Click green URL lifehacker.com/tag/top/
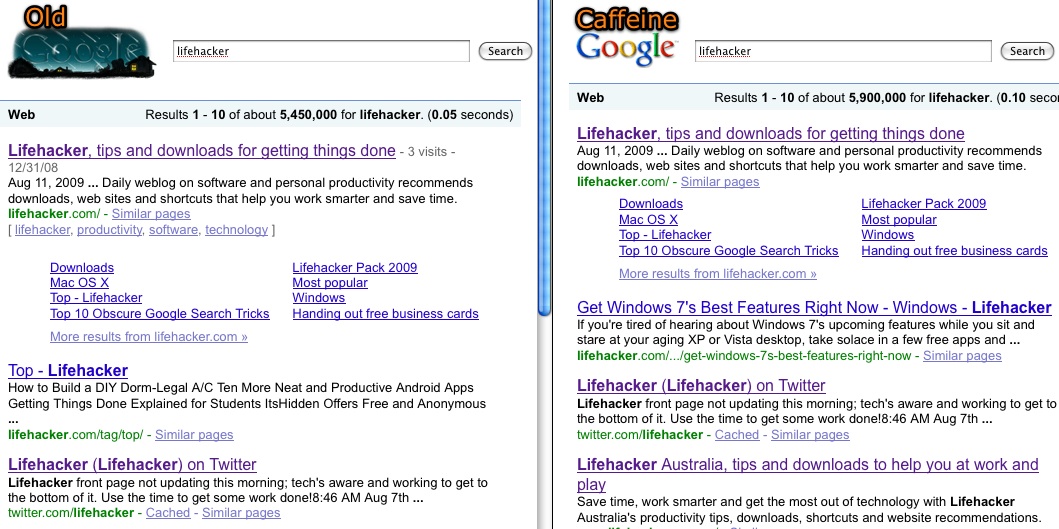1059x529 pixels. 76,435
